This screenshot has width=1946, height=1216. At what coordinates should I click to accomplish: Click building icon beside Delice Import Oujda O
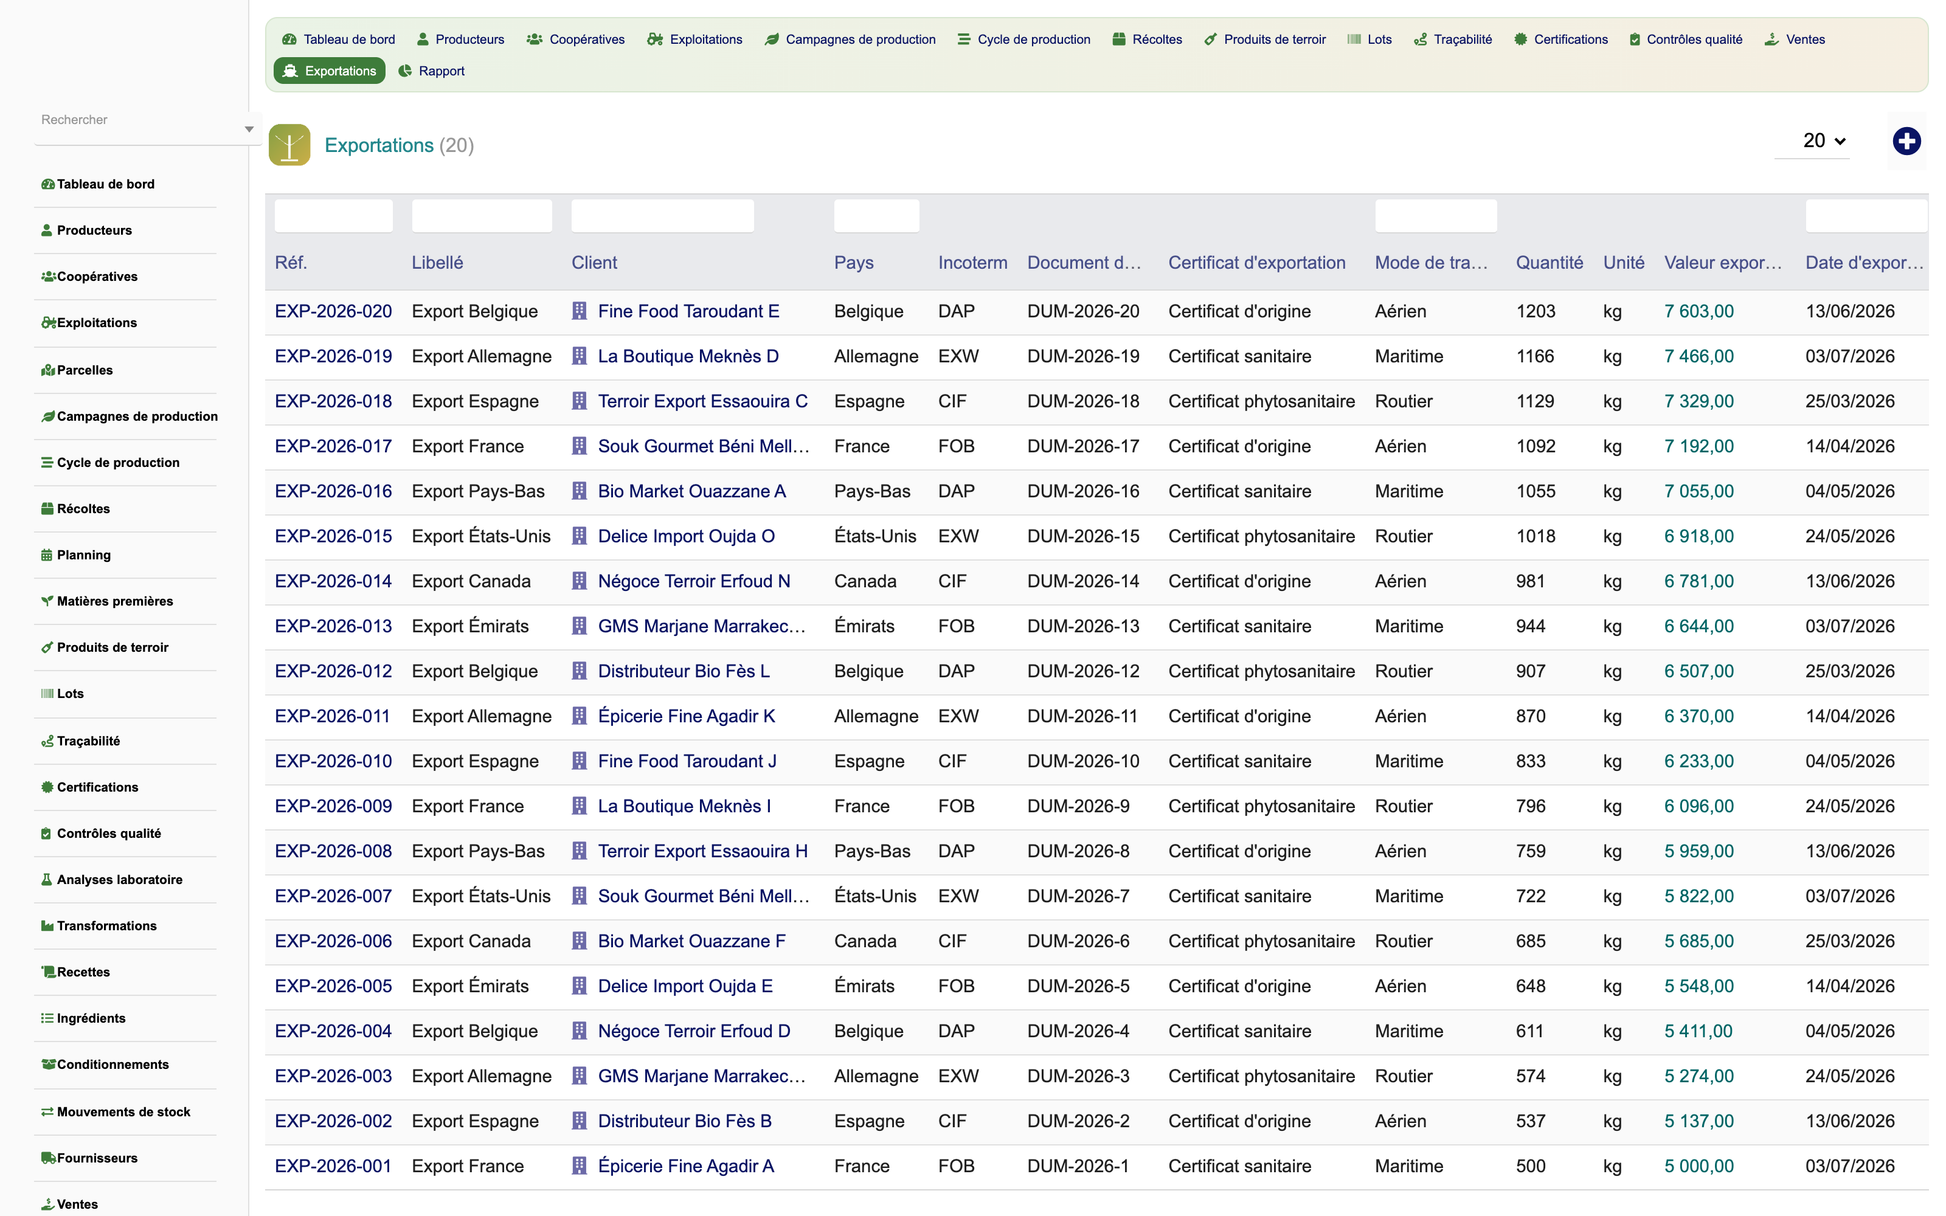pos(579,536)
